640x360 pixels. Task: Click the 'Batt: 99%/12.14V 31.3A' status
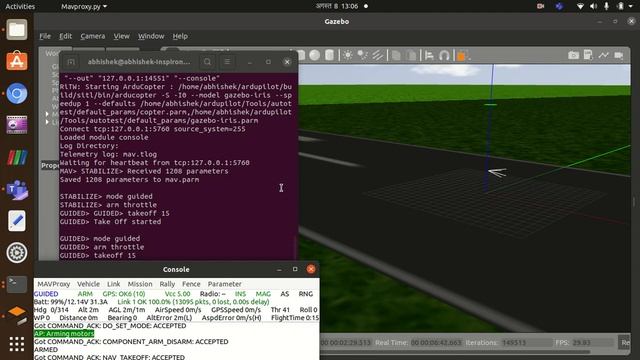[x=71, y=302]
